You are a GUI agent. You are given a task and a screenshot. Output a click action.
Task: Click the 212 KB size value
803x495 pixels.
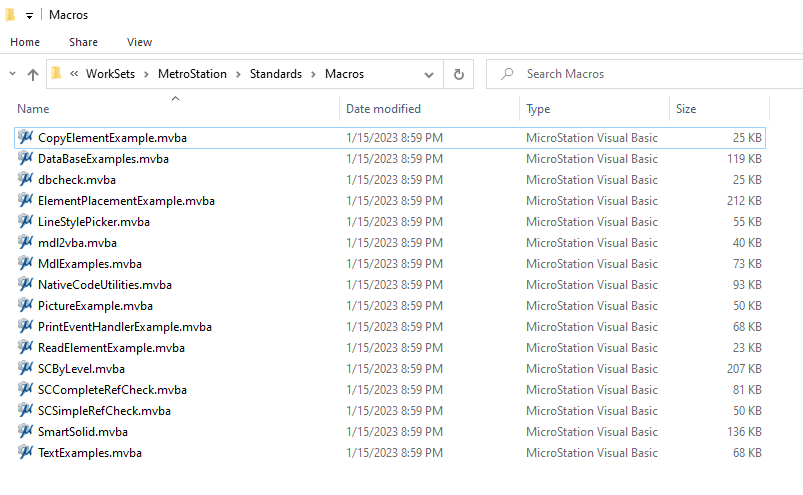(x=744, y=201)
